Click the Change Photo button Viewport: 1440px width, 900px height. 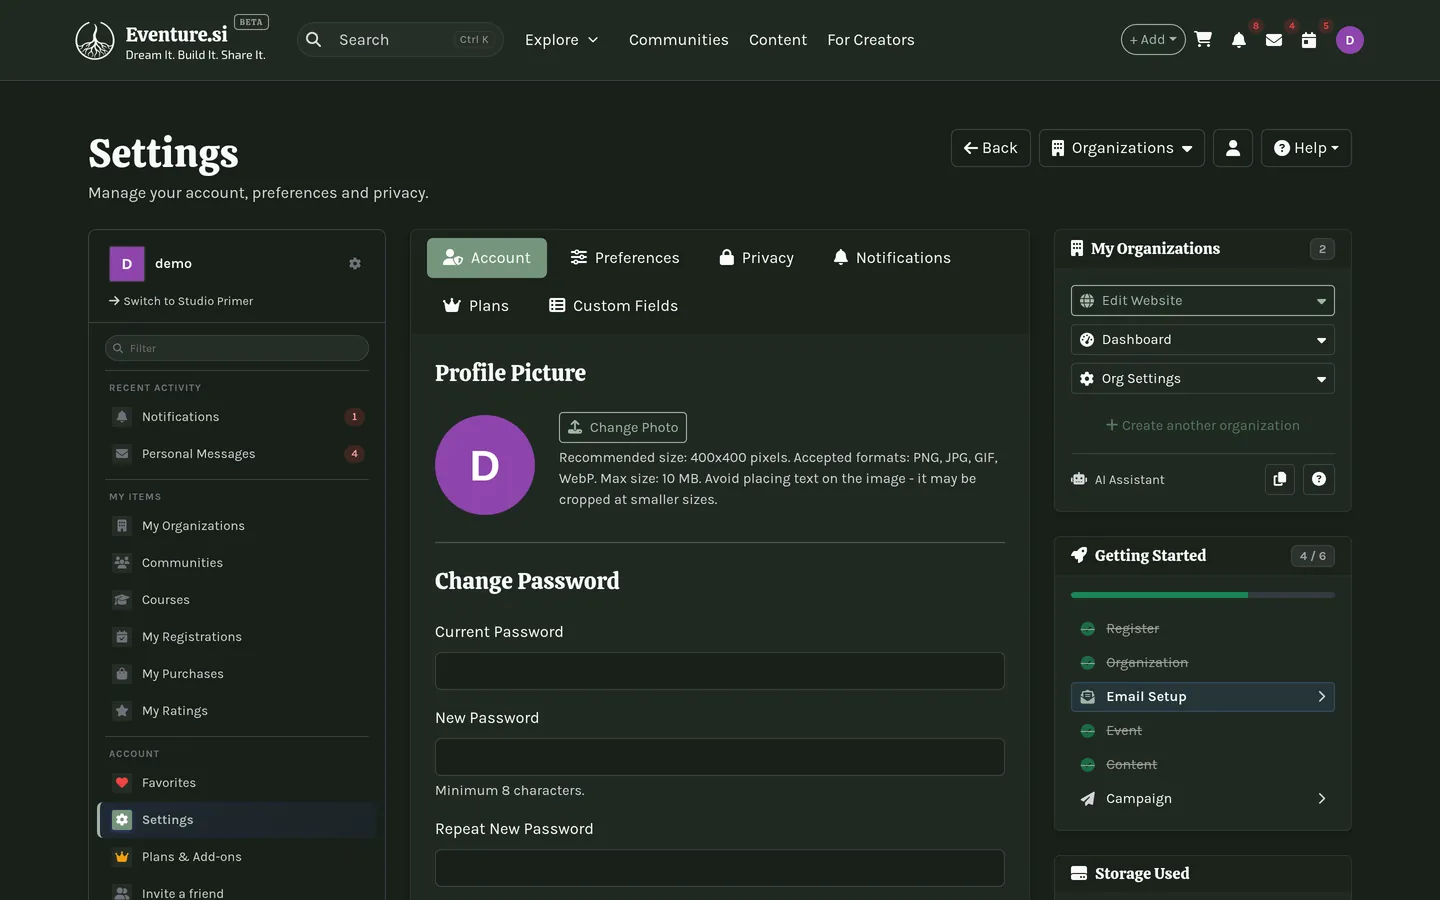(623, 427)
